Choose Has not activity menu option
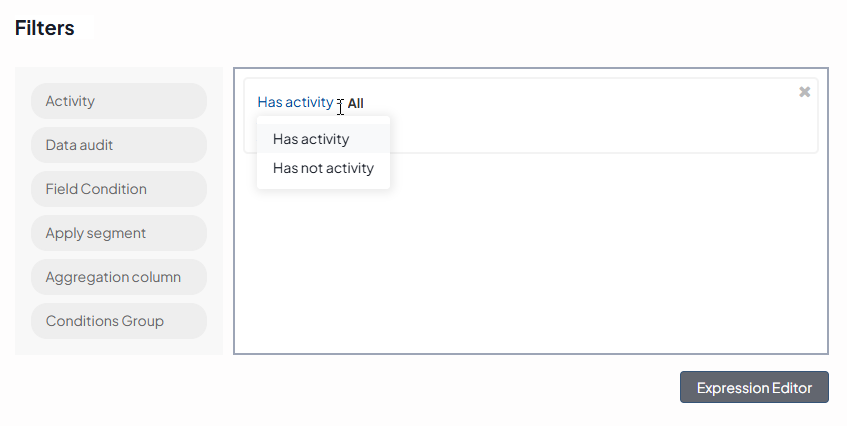The width and height of the screenshot is (847, 426). point(323,168)
